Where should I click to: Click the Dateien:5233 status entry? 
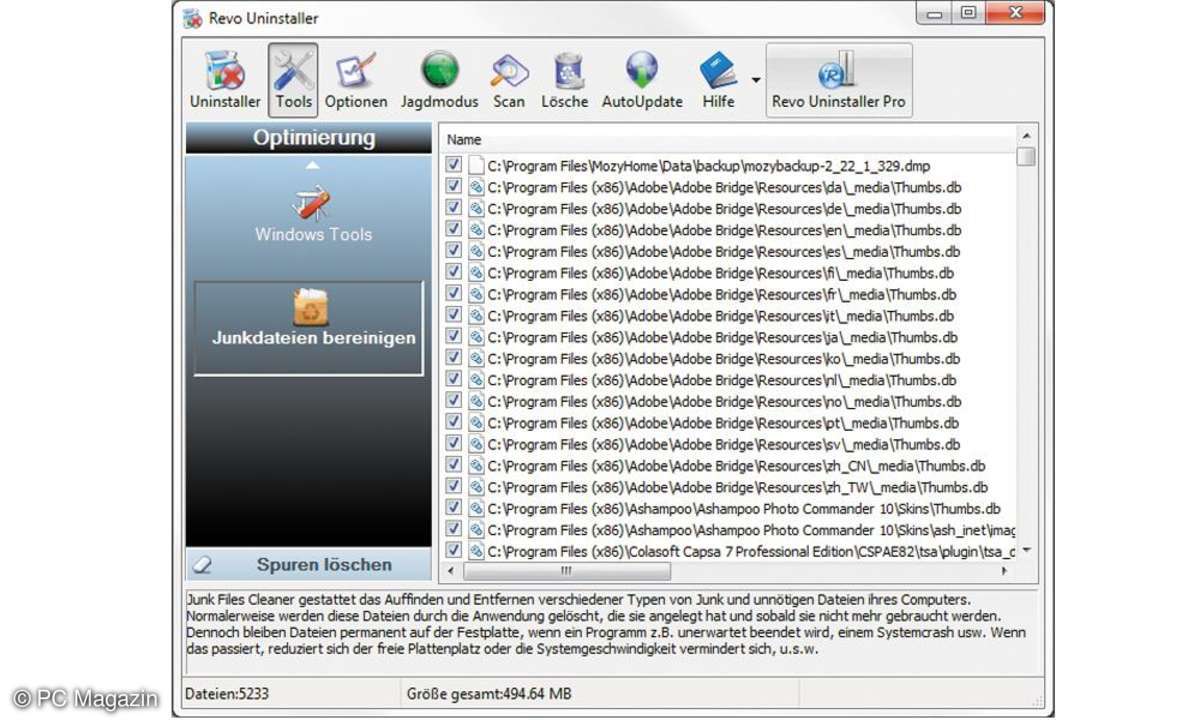[228, 693]
